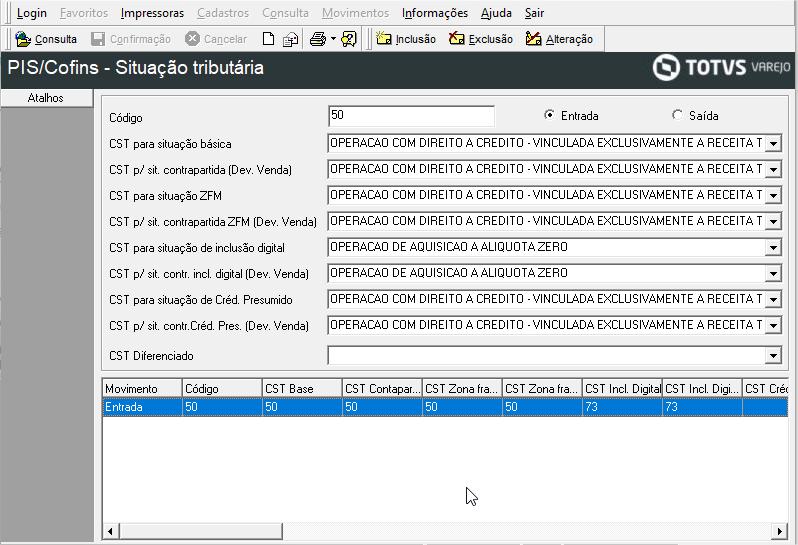Open the Ajuda menu
Image resolution: width=798 pixels, height=545 pixels.
click(x=496, y=13)
